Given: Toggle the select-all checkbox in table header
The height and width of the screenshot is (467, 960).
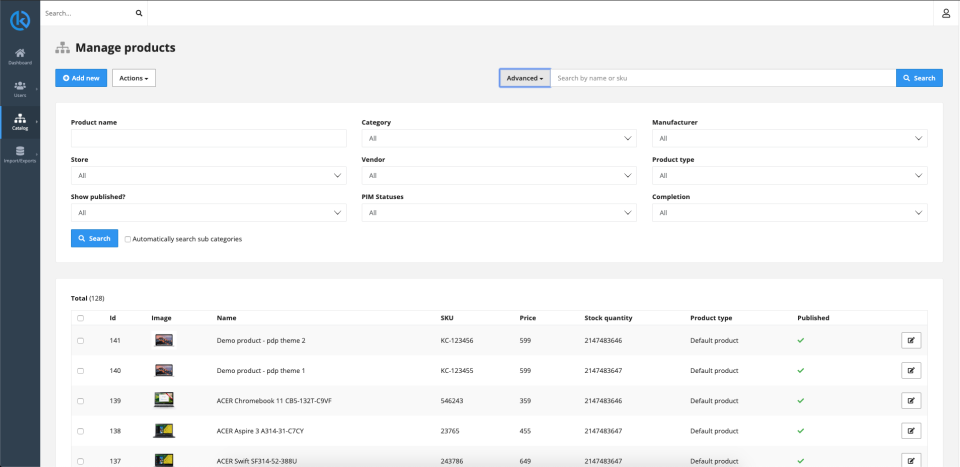Looking at the screenshot, I should (x=81, y=318).
